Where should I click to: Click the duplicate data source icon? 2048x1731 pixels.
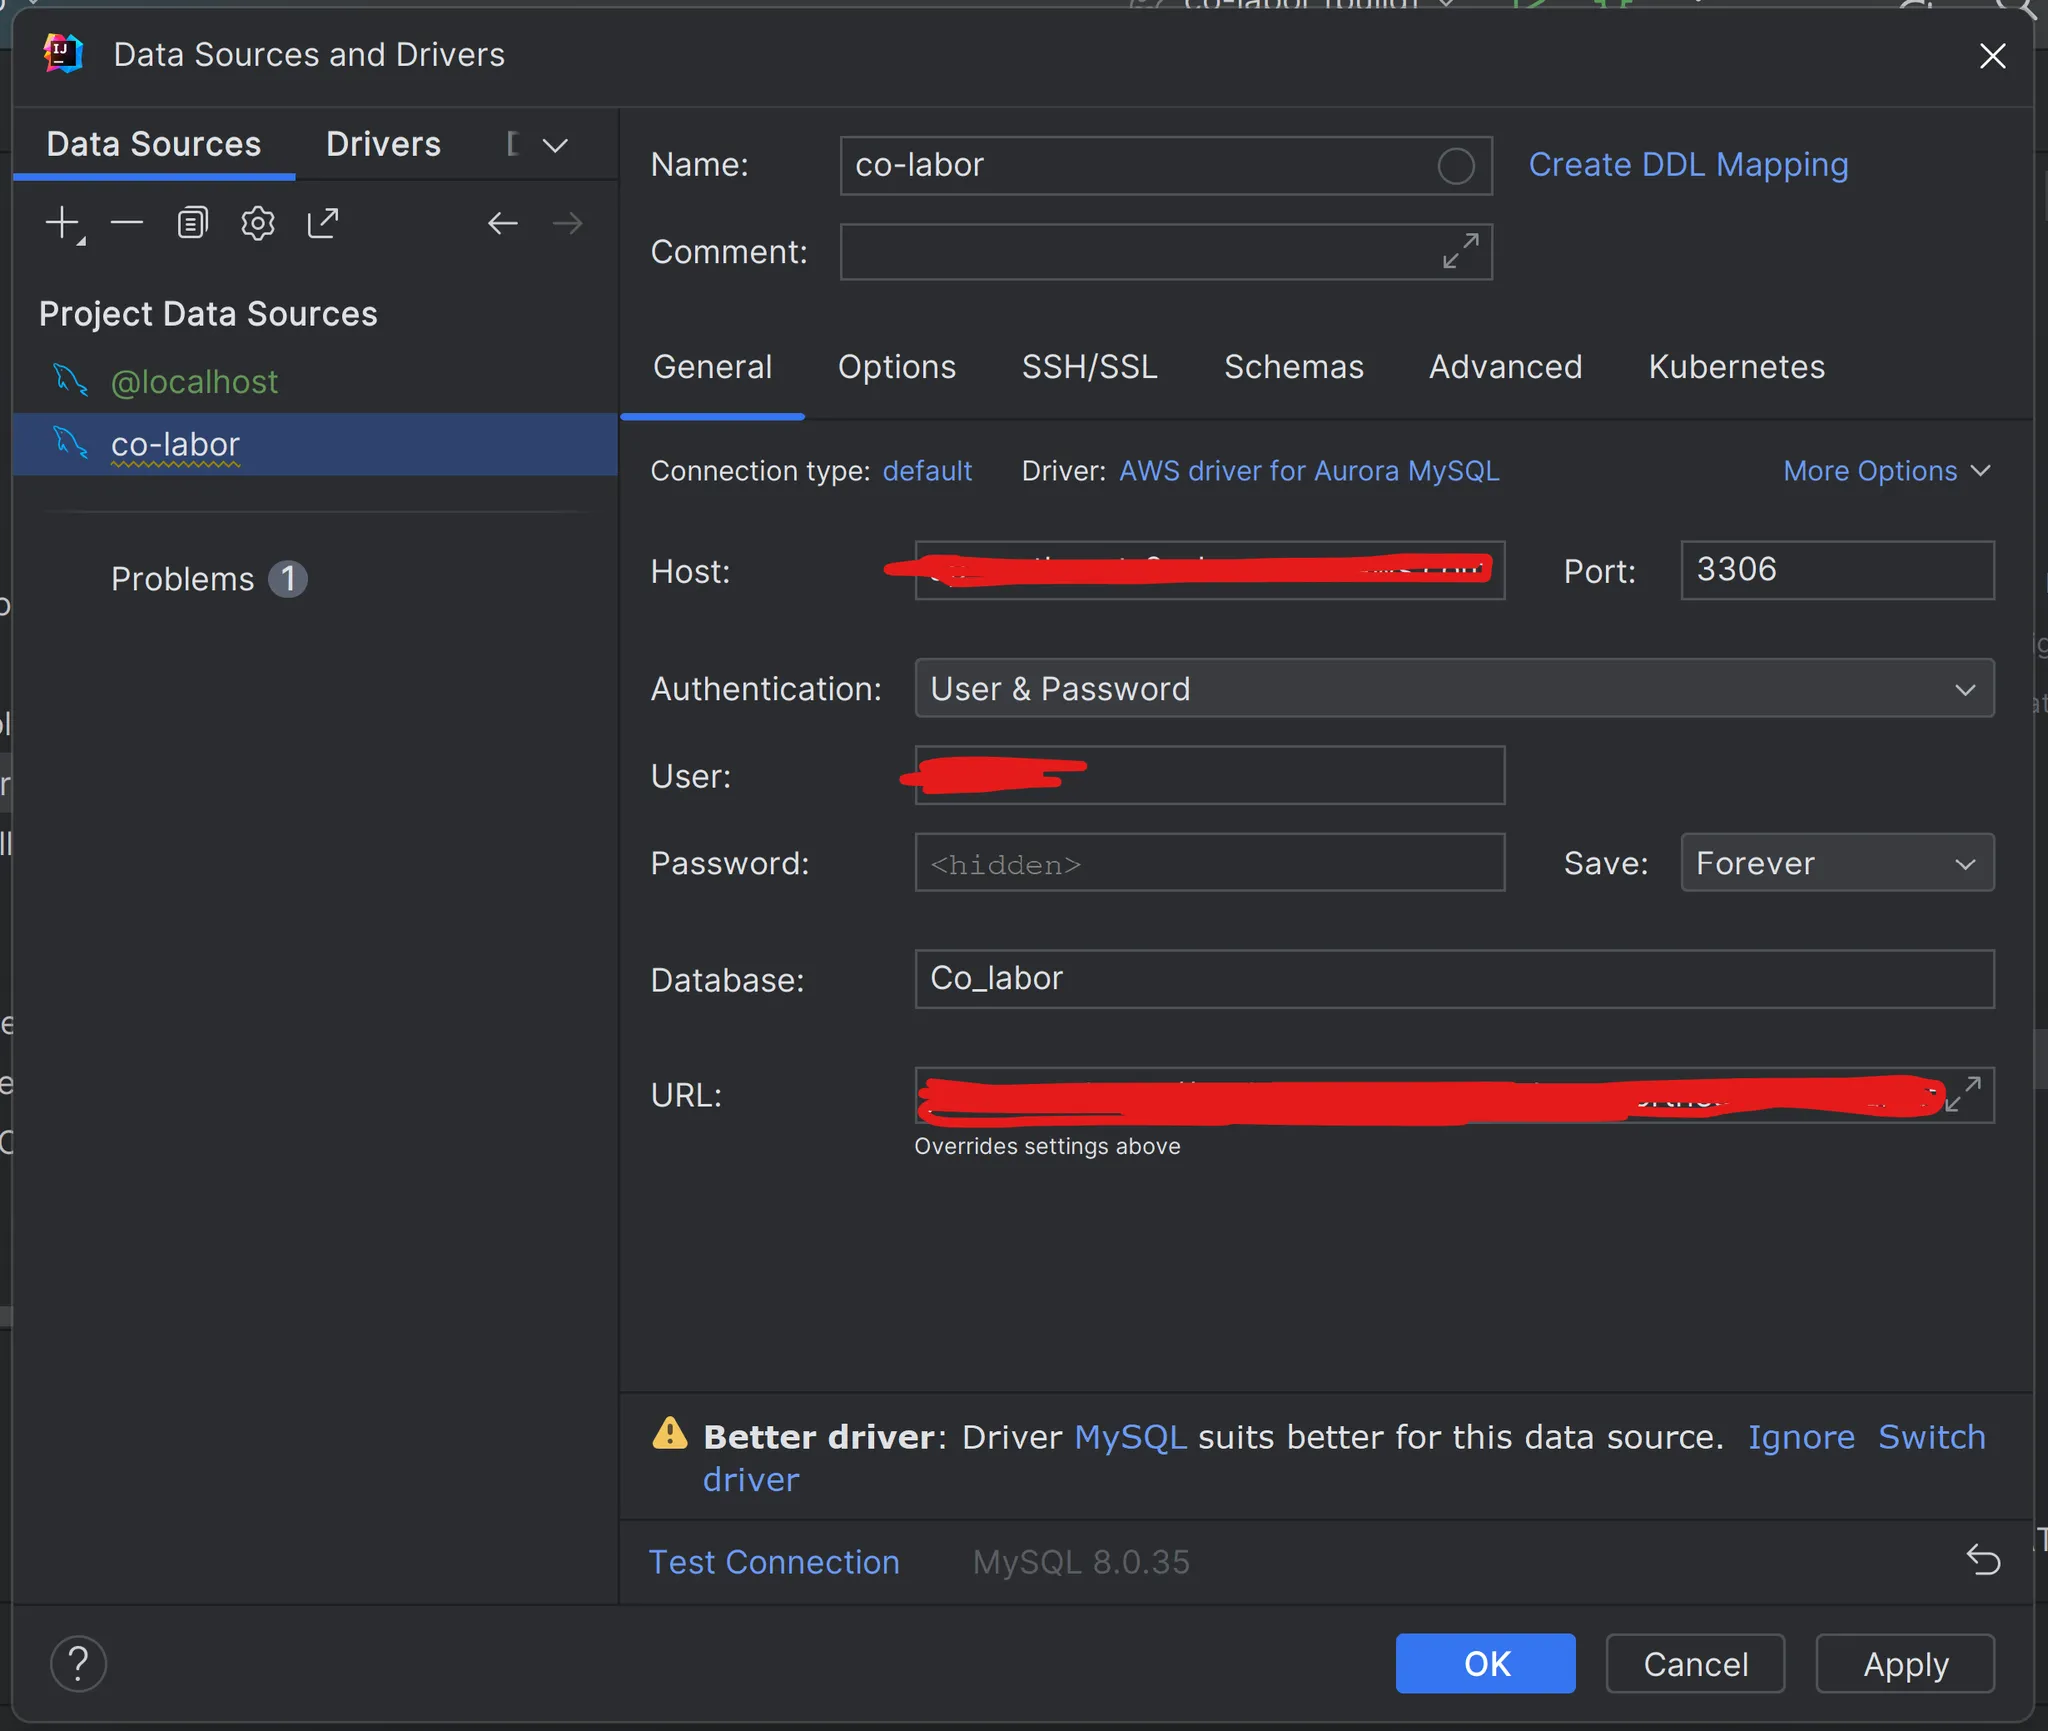[192, 223]
